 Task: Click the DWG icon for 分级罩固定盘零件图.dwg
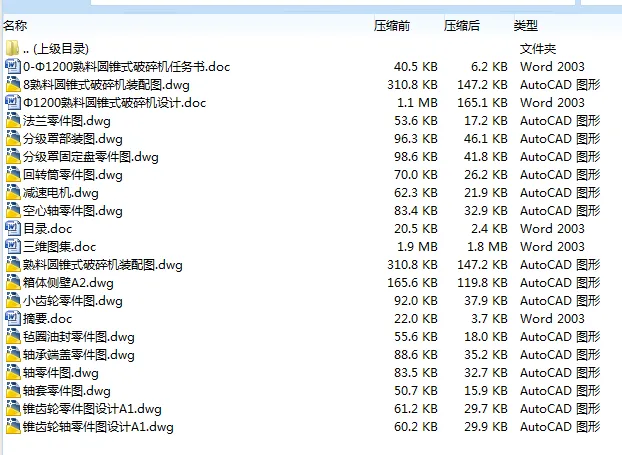pos(13,156)
